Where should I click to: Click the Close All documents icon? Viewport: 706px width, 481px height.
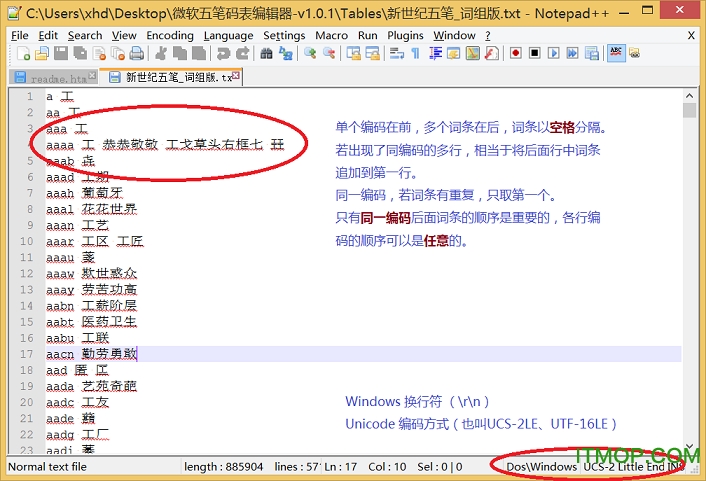(x=118, y=54)
